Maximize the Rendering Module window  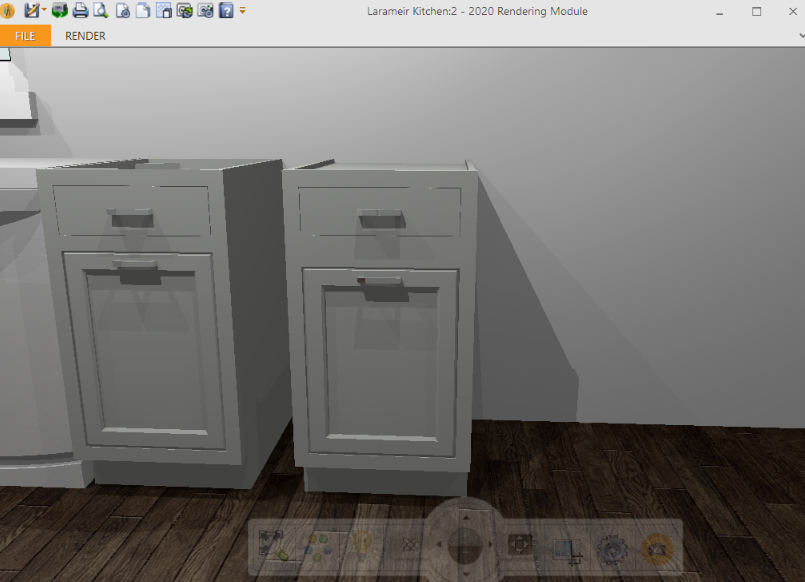click(x=756, y=11)
